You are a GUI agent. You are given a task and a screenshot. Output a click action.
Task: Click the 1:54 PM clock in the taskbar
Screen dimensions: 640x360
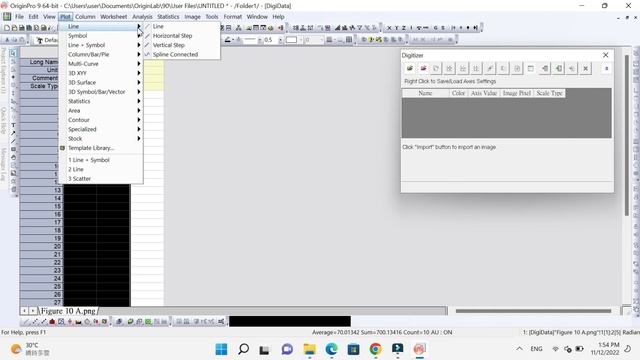pos(605,349)
